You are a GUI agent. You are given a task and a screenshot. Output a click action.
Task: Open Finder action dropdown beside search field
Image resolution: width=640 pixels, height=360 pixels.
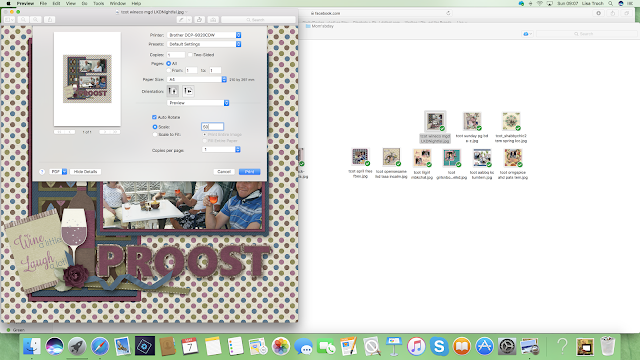pyautogui.click(x=527, y=34)
